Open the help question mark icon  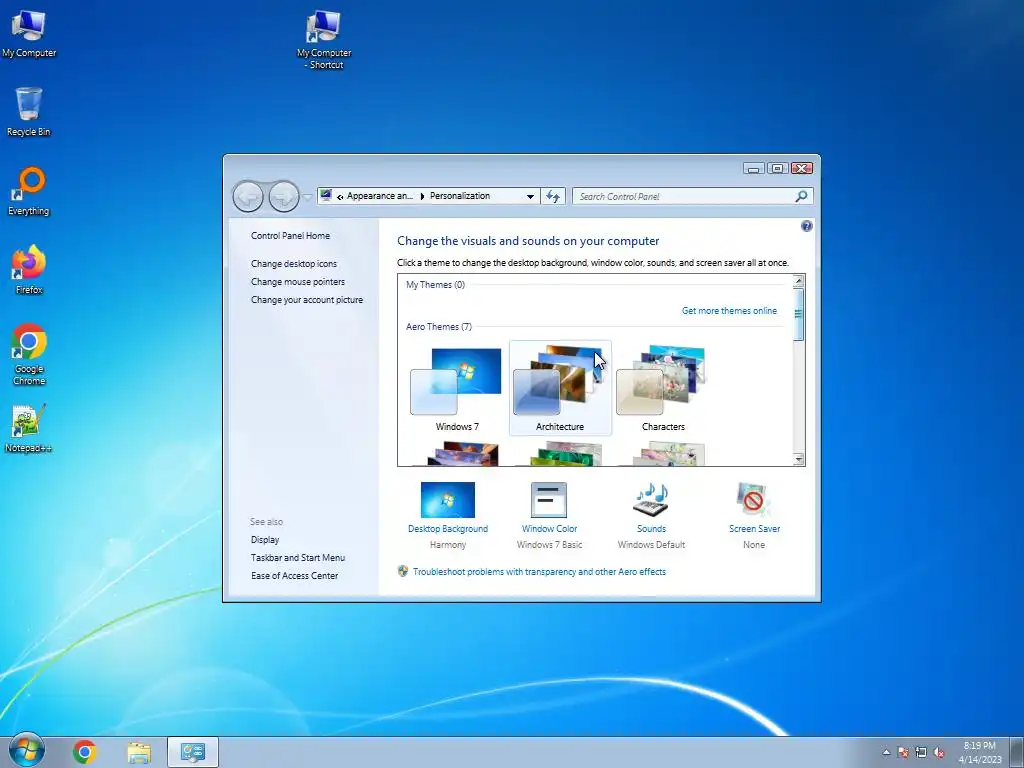point(807,226)
